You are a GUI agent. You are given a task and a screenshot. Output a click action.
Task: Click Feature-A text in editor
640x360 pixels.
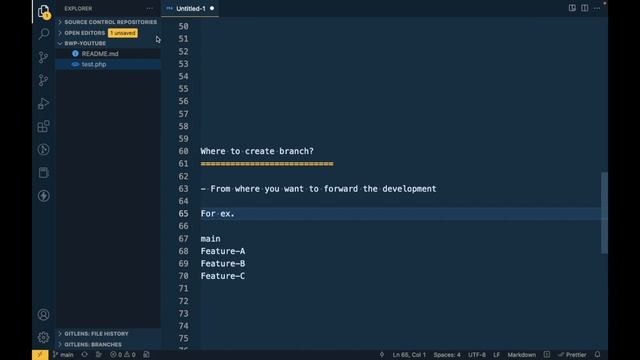tap(223, 251)
